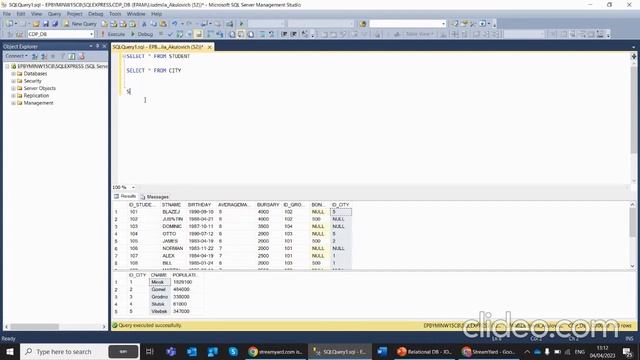Expand the Replication tree node
The height and width of the screenshot is (360, 640).
pos(13,96)
